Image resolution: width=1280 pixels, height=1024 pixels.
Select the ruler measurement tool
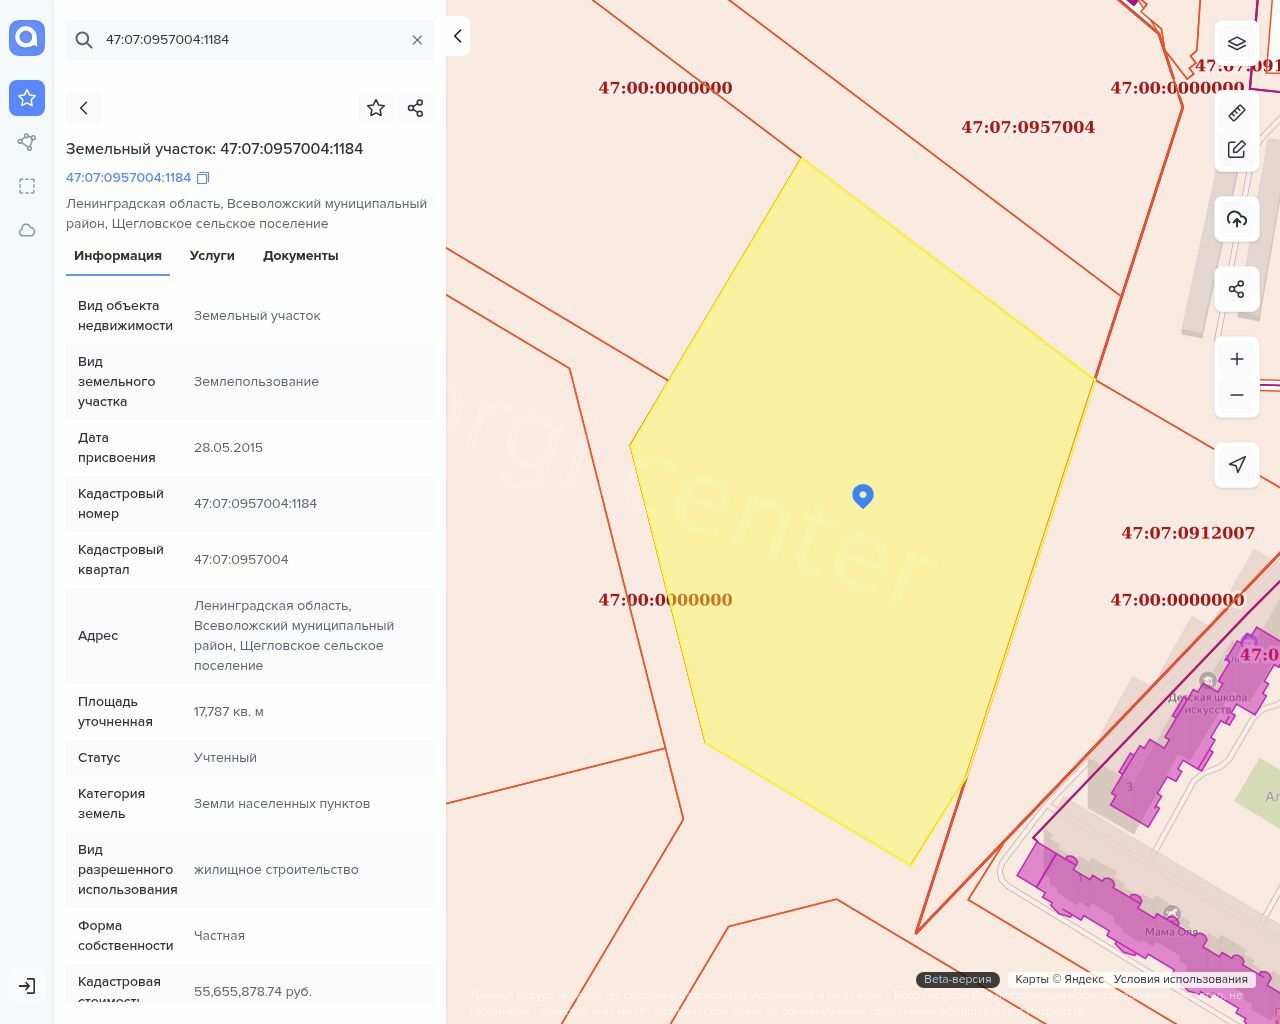(x=1236, y=113)
